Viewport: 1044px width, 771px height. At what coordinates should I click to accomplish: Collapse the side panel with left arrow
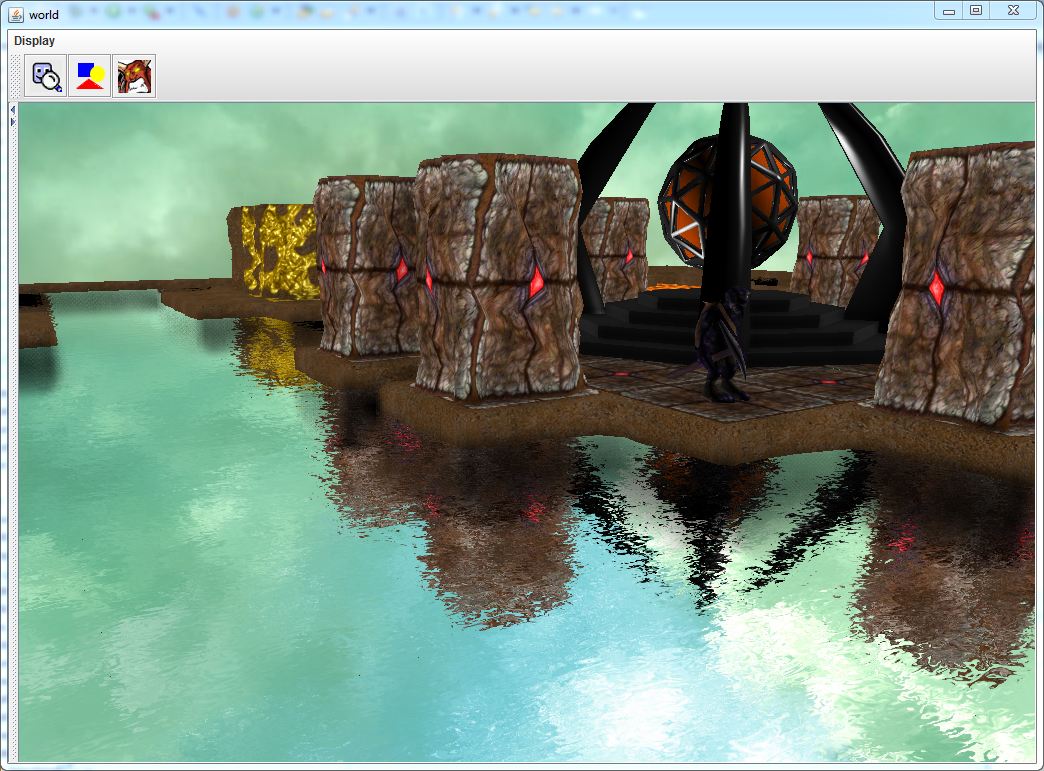tap(12, 109)
